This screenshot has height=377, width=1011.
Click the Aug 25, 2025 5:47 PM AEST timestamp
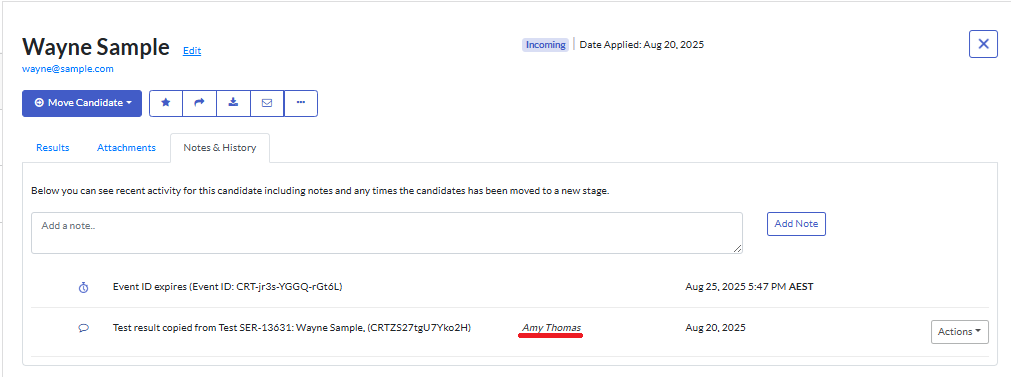point(749,287)
